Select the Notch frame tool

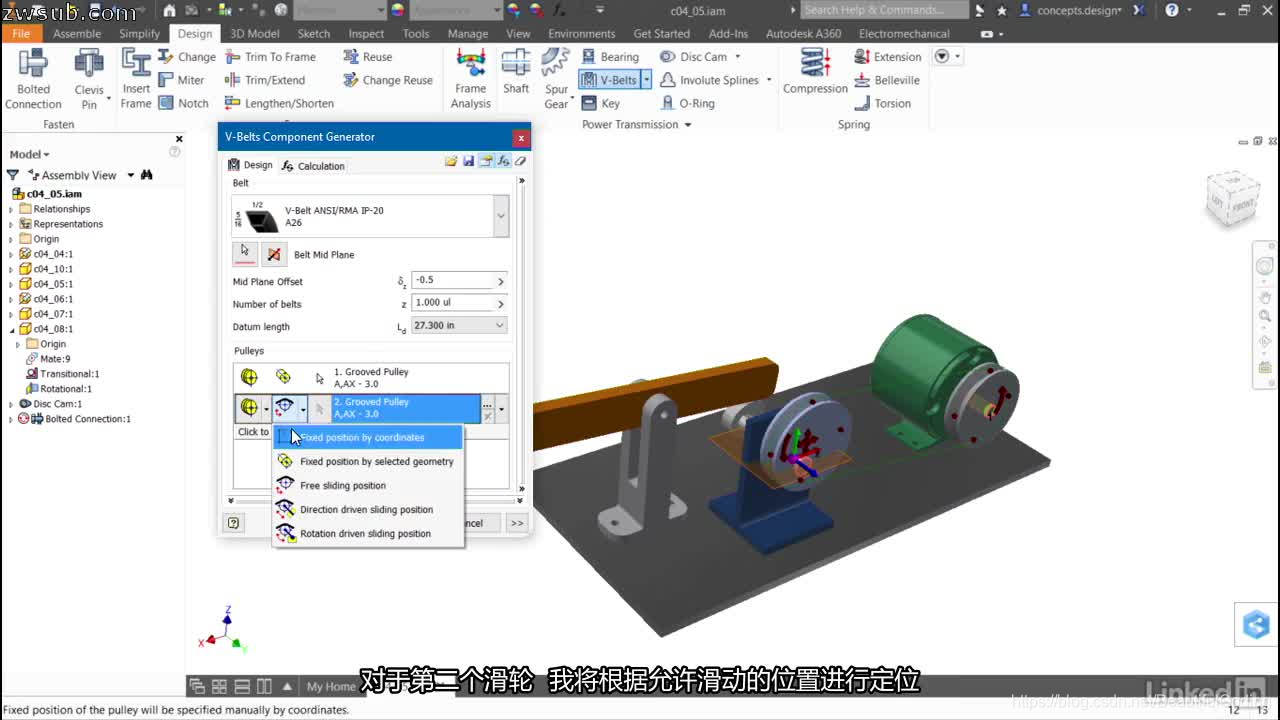point(184,103)
